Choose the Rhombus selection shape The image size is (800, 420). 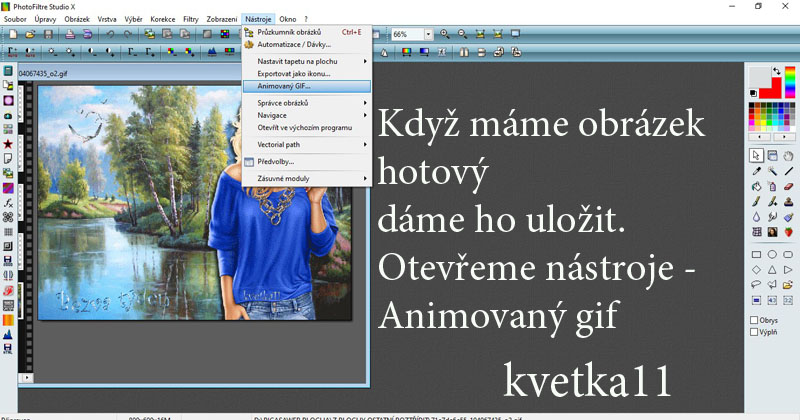tap(756, 269)
